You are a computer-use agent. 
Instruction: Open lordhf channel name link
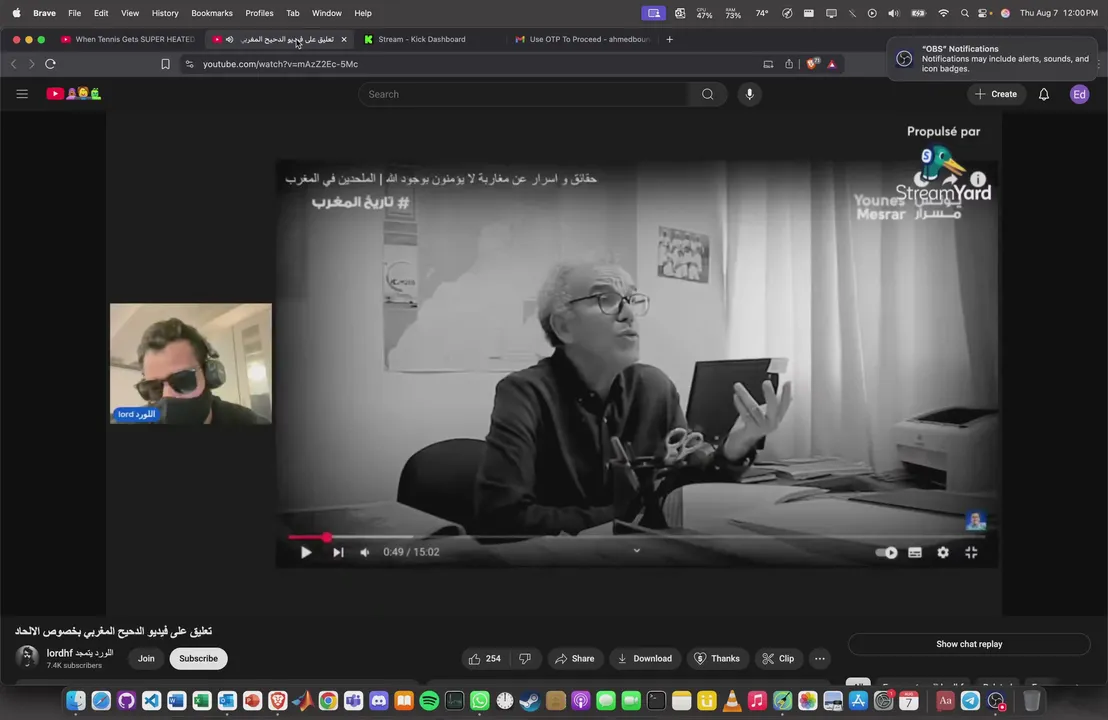click(x=80, y=653)
